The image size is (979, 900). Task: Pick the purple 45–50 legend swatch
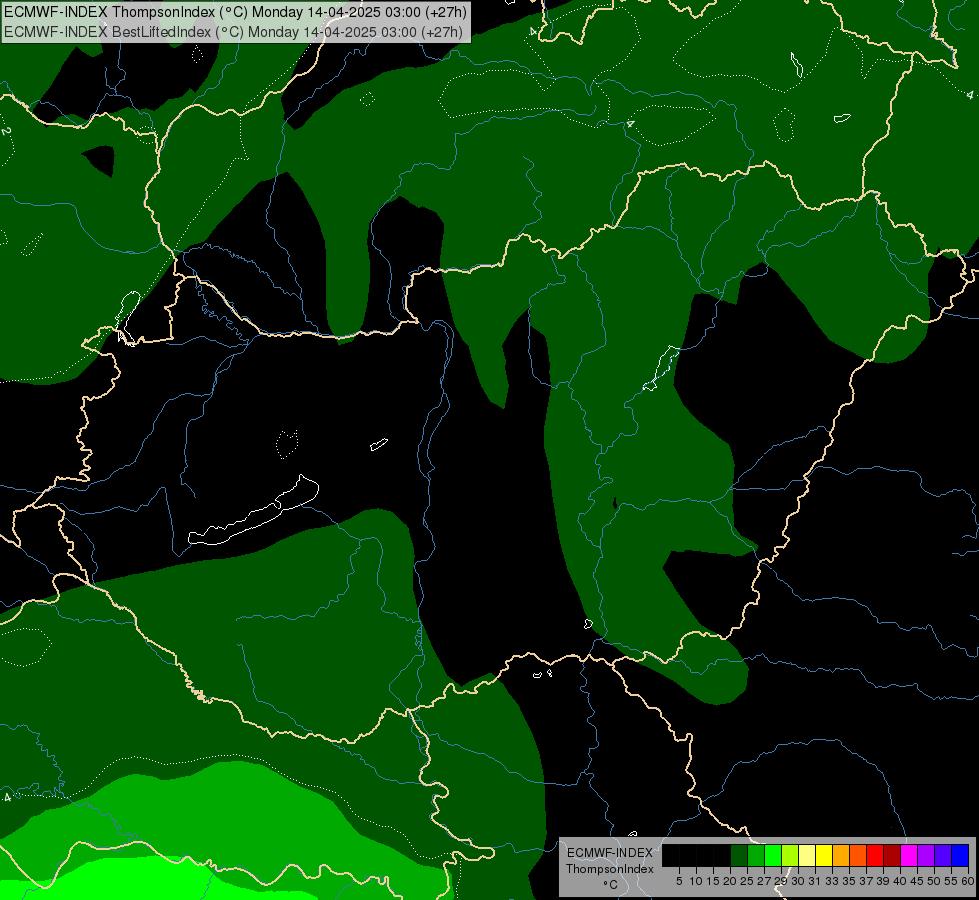pyautogui.click(x=926, y=855)
